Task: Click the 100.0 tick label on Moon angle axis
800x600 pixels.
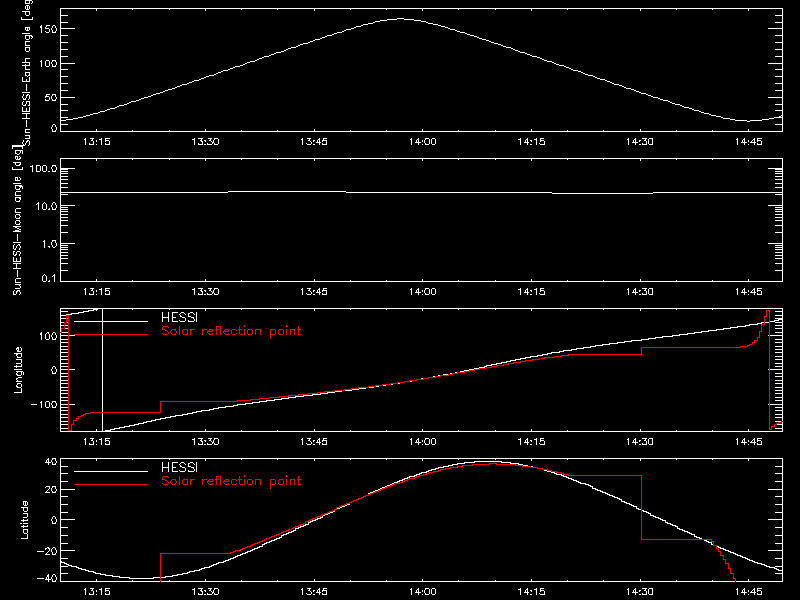Action: [43, 169]
